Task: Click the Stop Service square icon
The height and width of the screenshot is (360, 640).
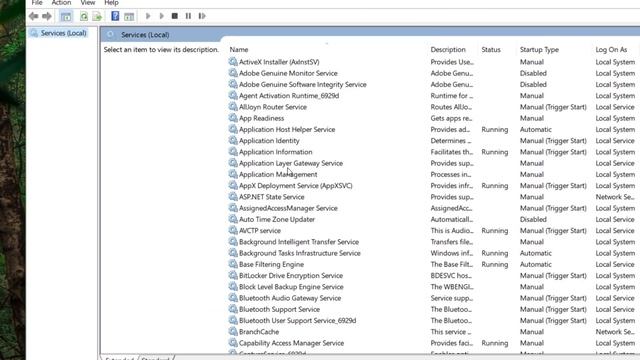Action: click(x=175, y=16)
